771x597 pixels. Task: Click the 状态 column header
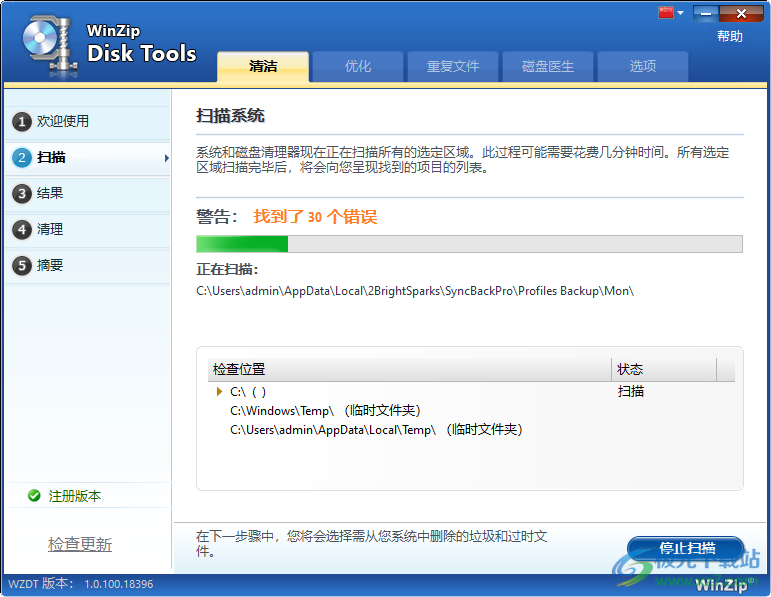664,369
